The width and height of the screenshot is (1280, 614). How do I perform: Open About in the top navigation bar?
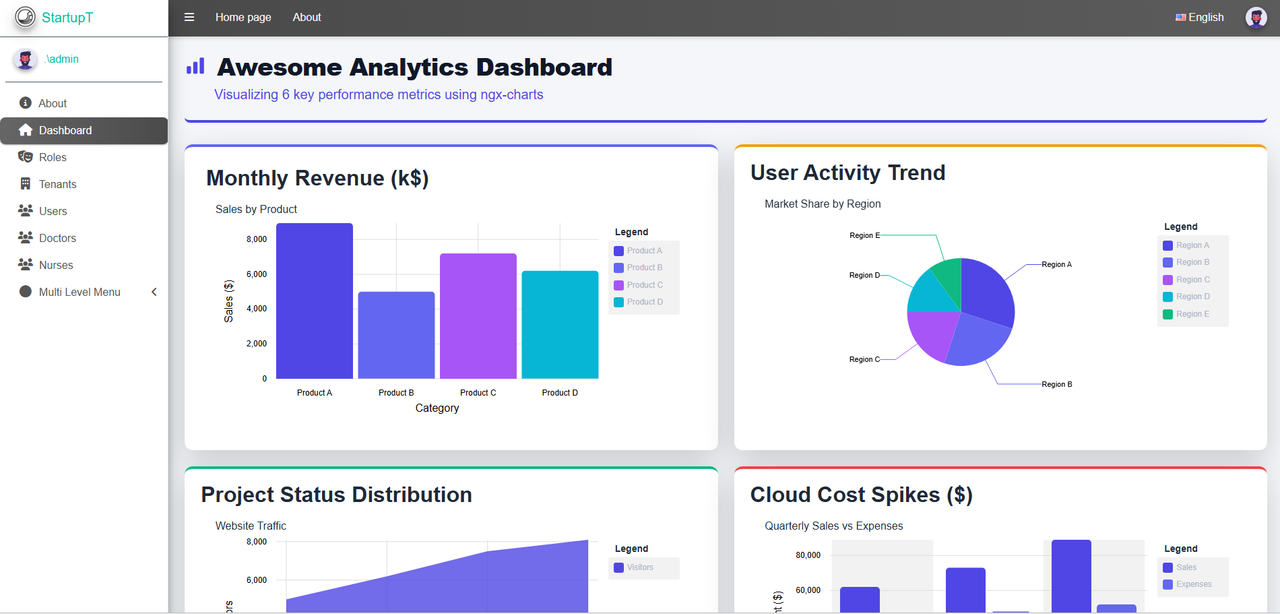(307, 17)
